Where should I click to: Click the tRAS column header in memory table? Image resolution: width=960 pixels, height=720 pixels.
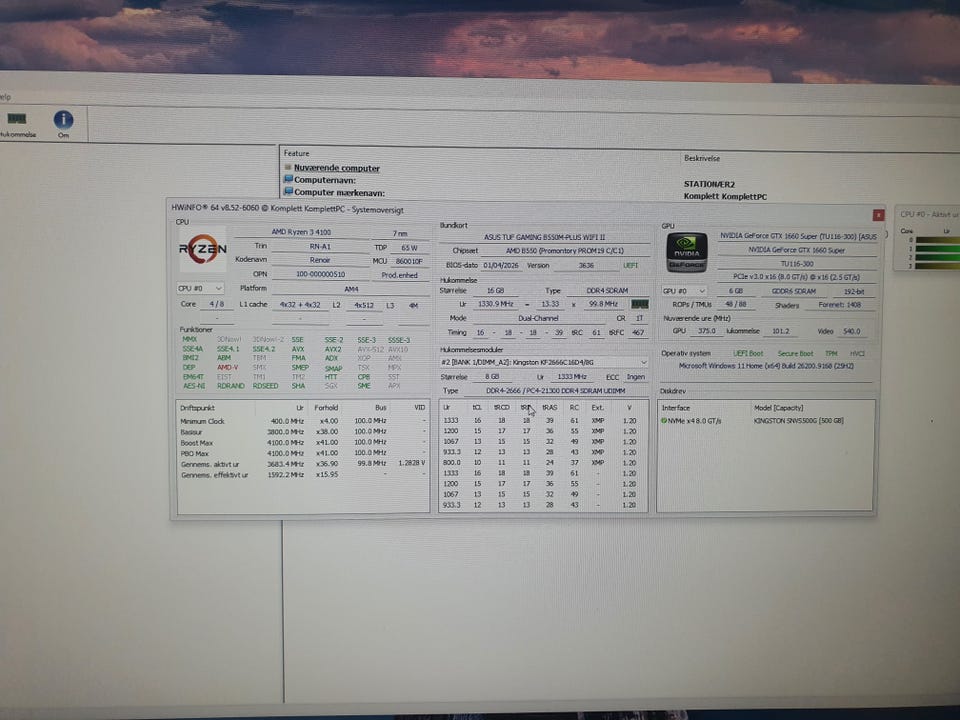click(x=550, y=408)
